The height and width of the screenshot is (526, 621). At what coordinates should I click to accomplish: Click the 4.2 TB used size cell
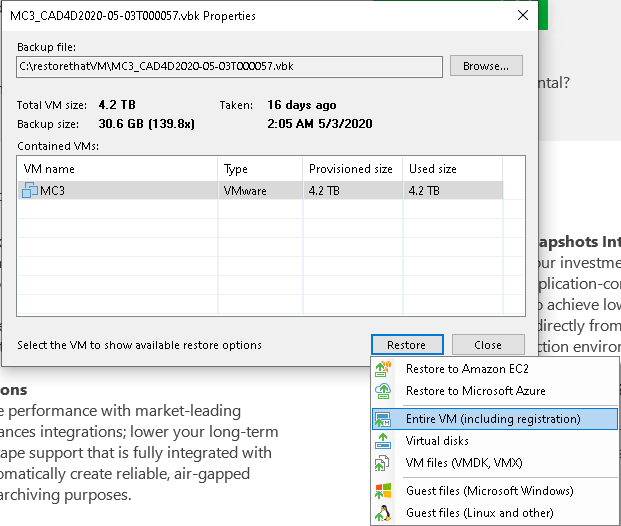pyautogui.click(x=453, y=191)
